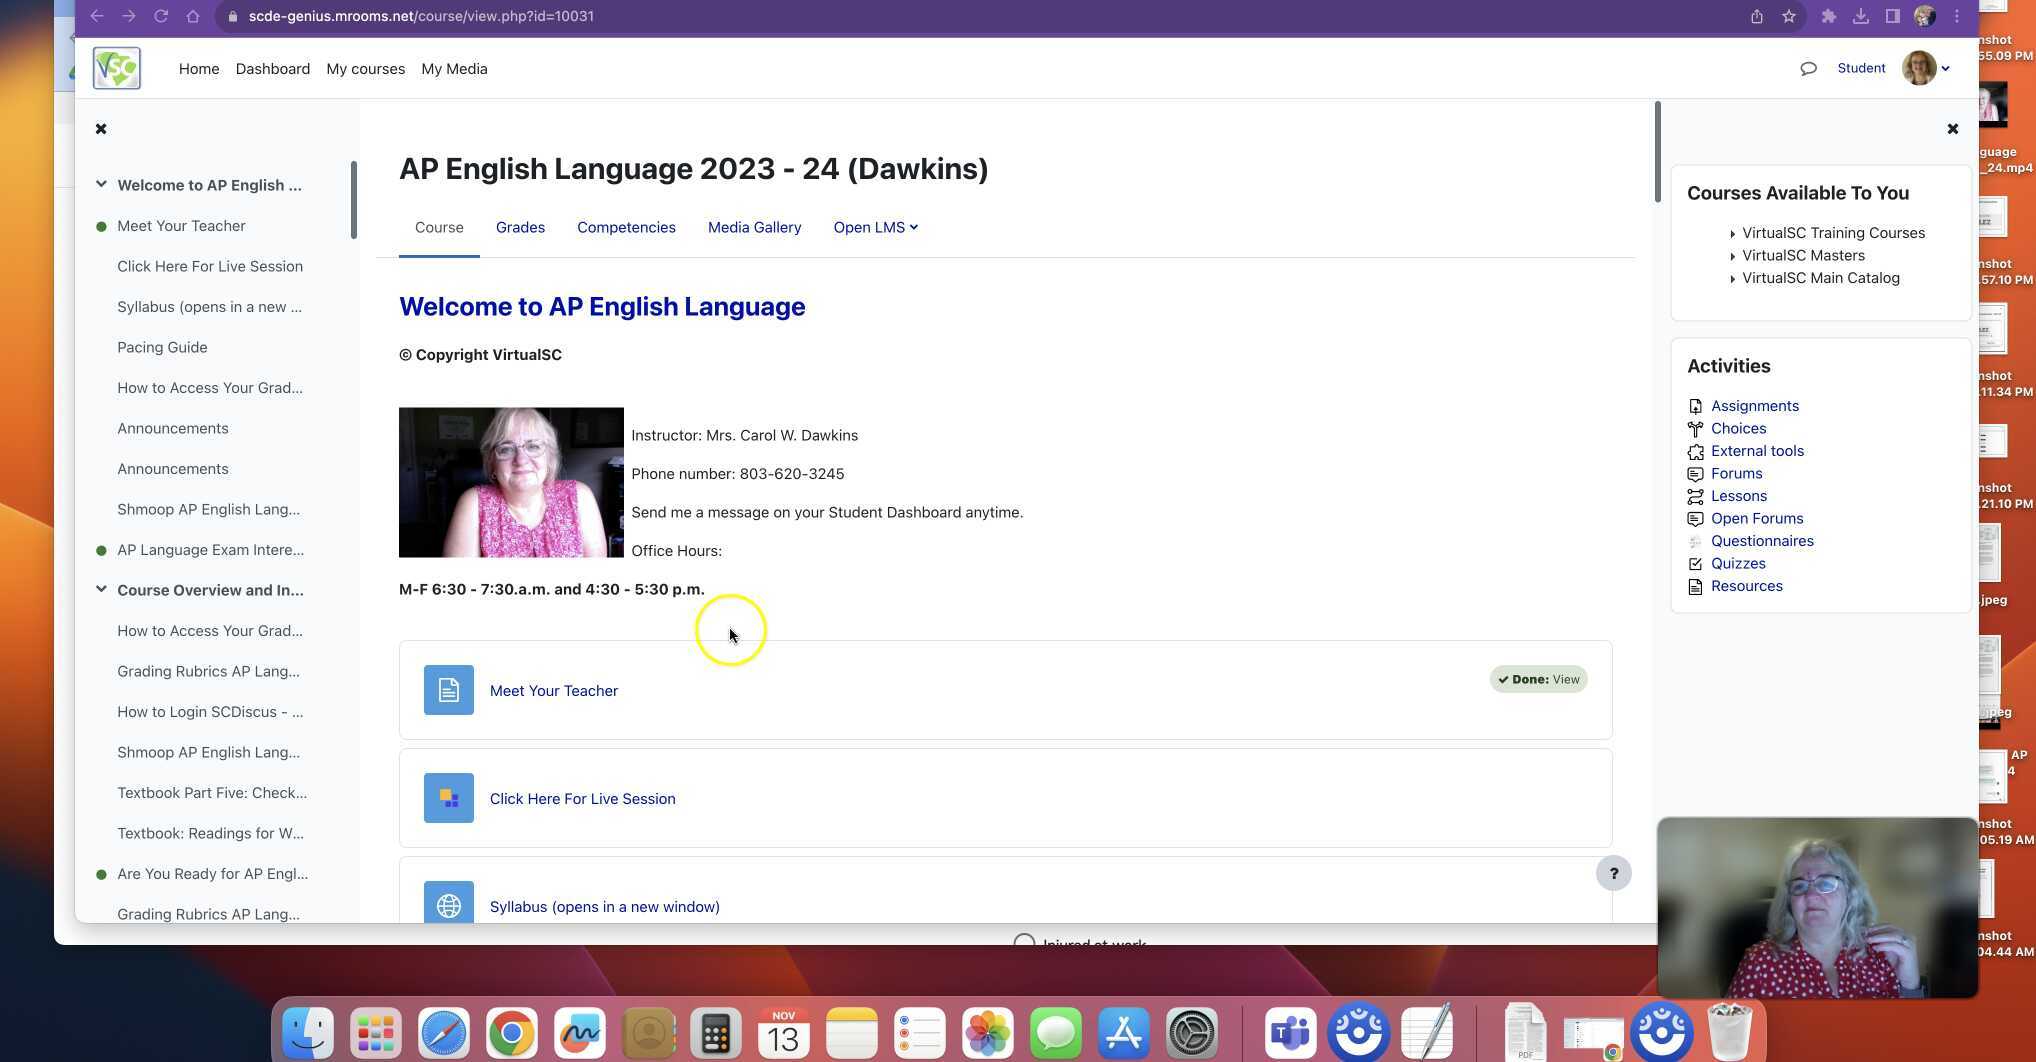
Task: Open the messages speech bubble icon
Action: (x=1808, y=69)
